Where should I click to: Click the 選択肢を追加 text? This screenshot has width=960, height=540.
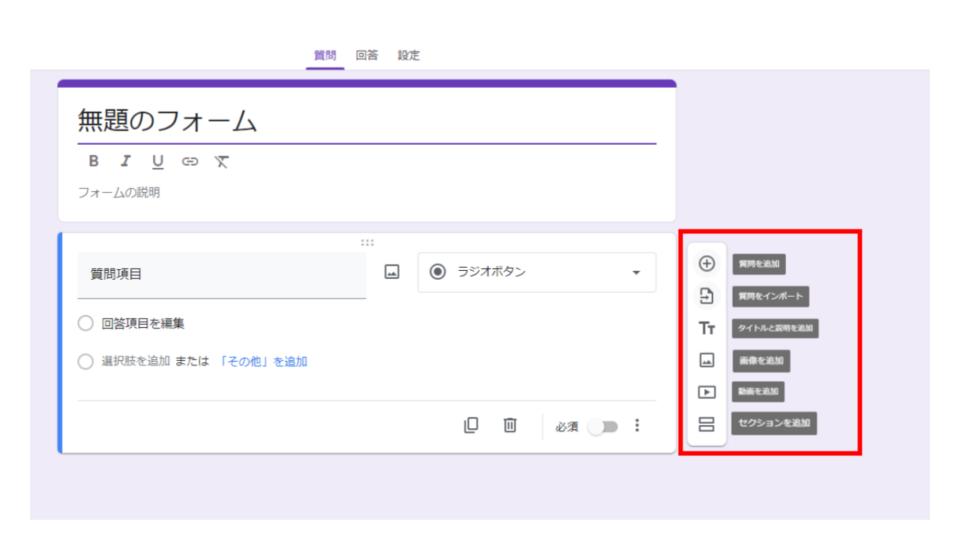coord(136,361)
